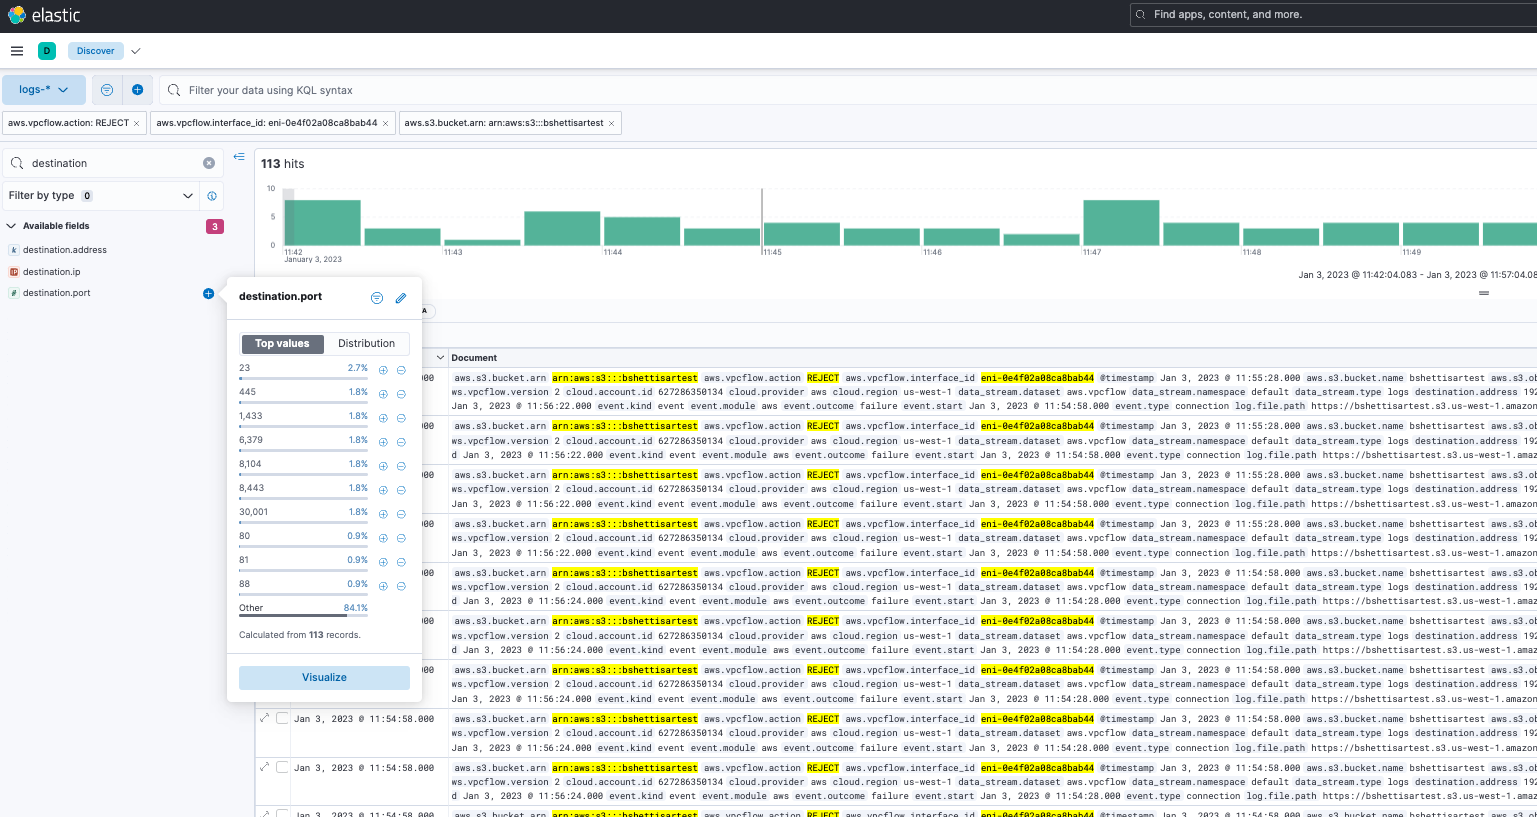This screenshot has width=1537, height=817.
Task: Open the main navigation hamburger menu
Action: 17,51
